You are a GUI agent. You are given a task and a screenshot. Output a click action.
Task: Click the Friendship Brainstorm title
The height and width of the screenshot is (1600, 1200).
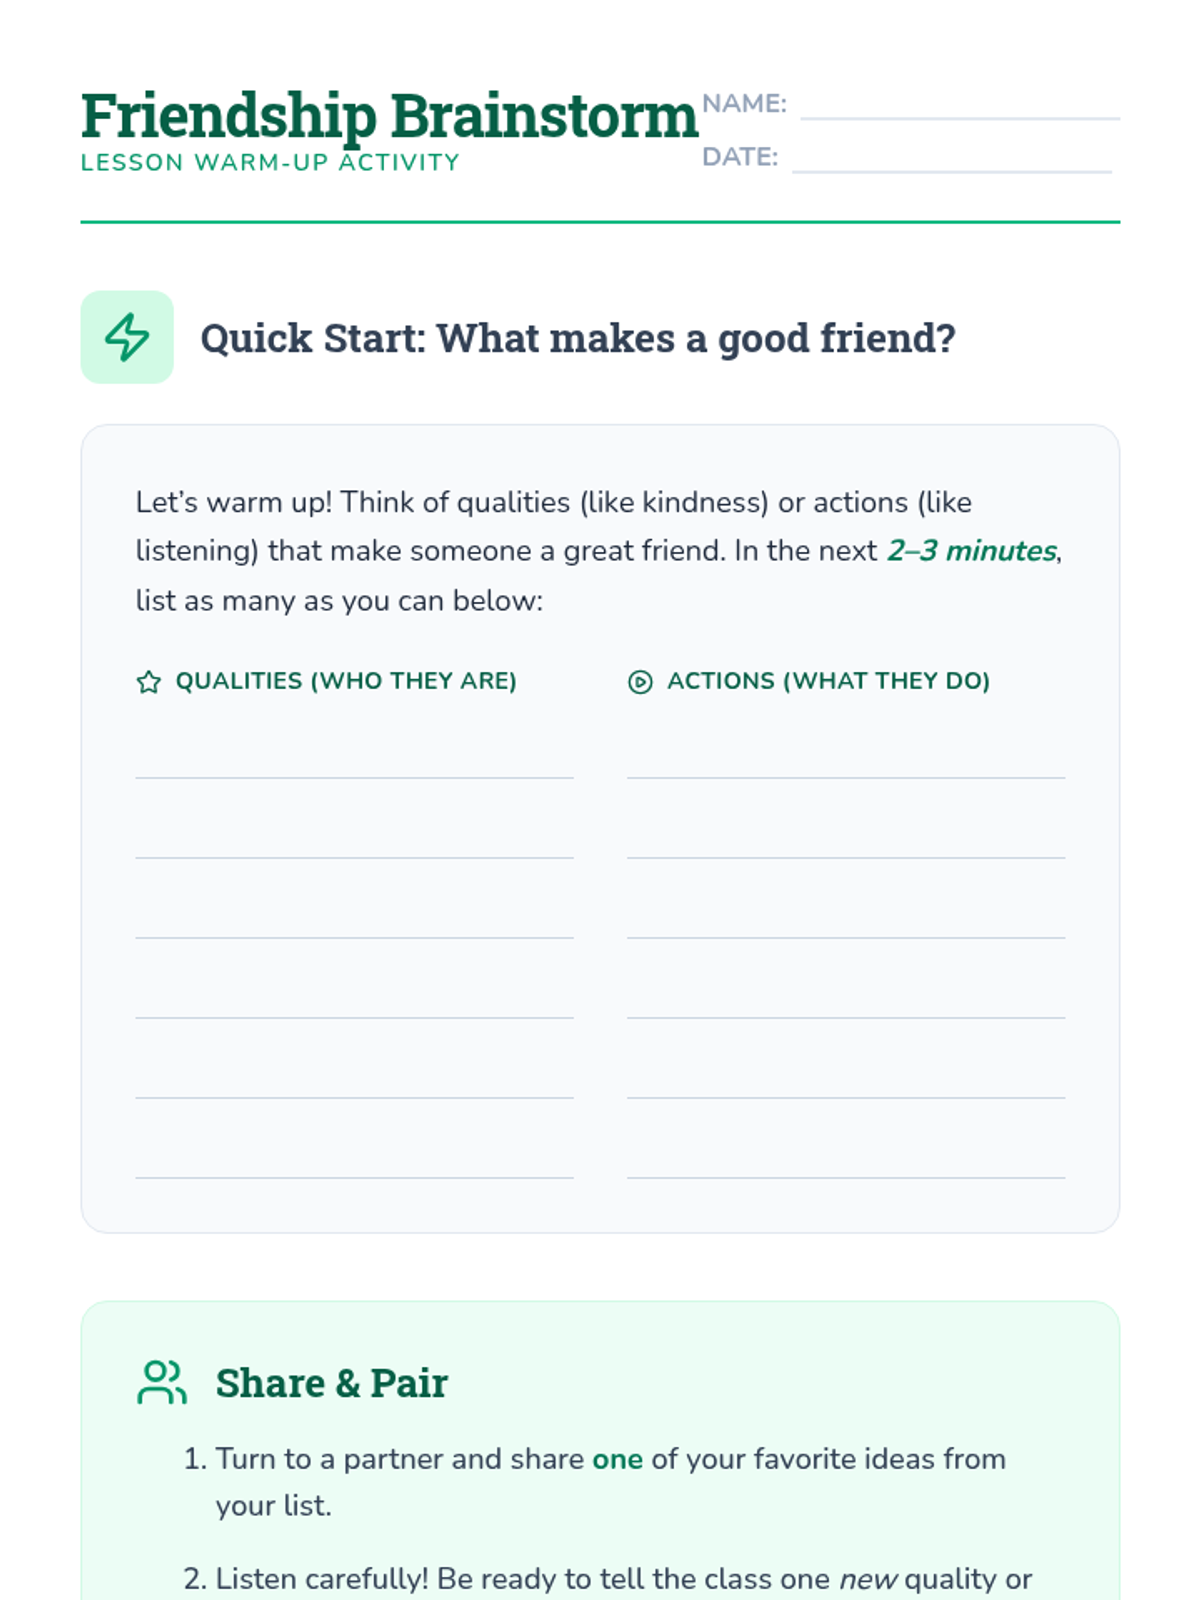389,116
